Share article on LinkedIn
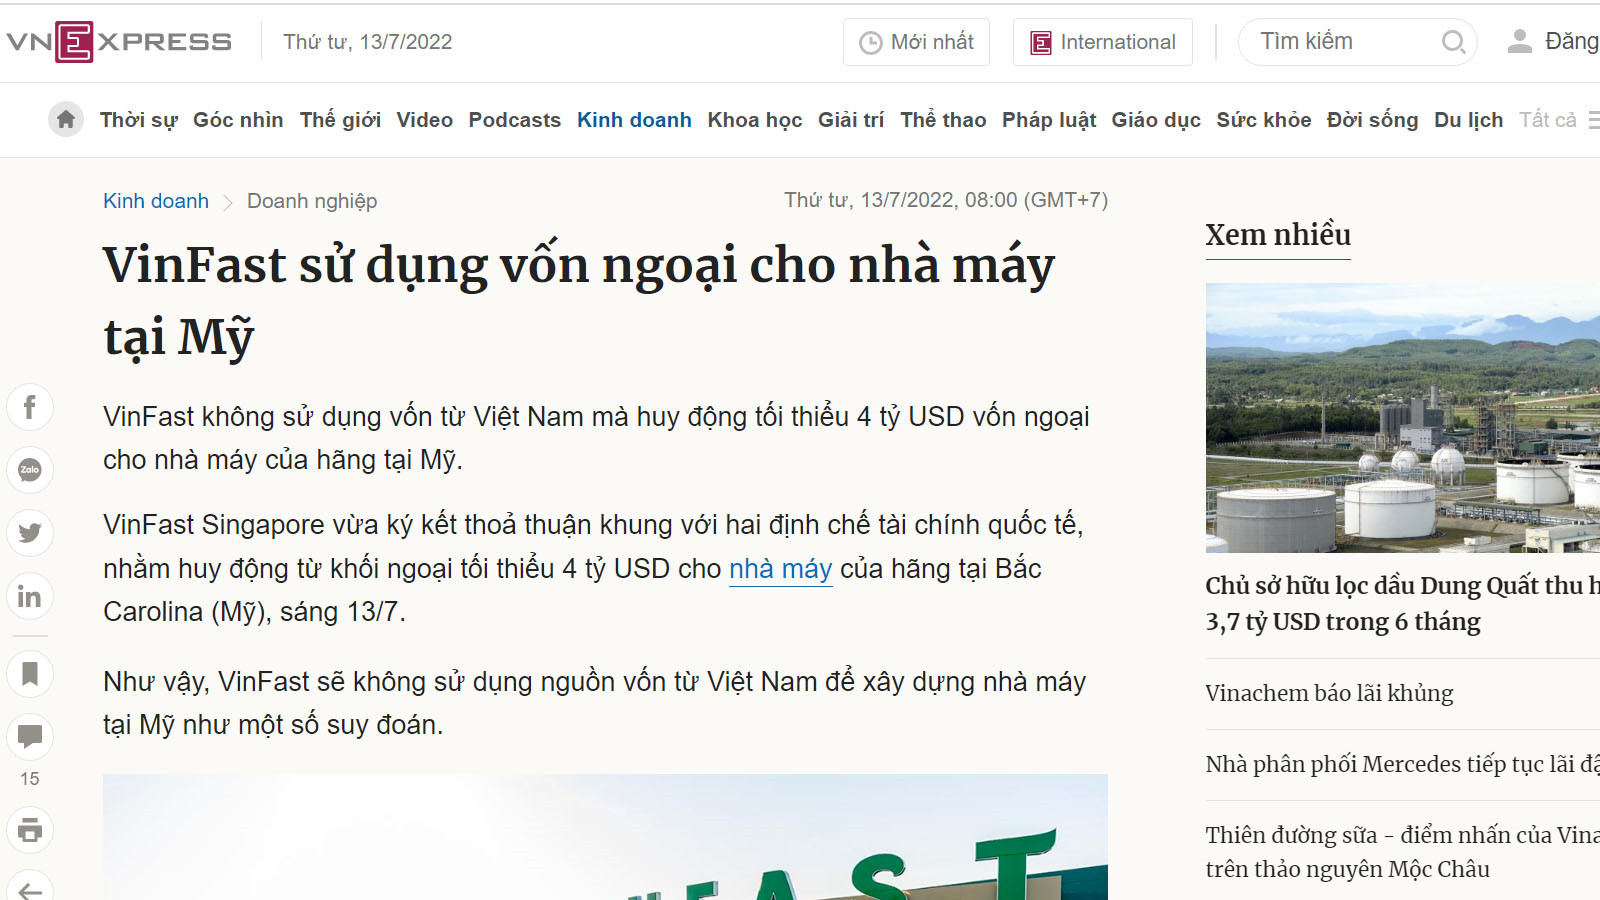The width and height of the screenshot is (1600, 900). (30, 596)
